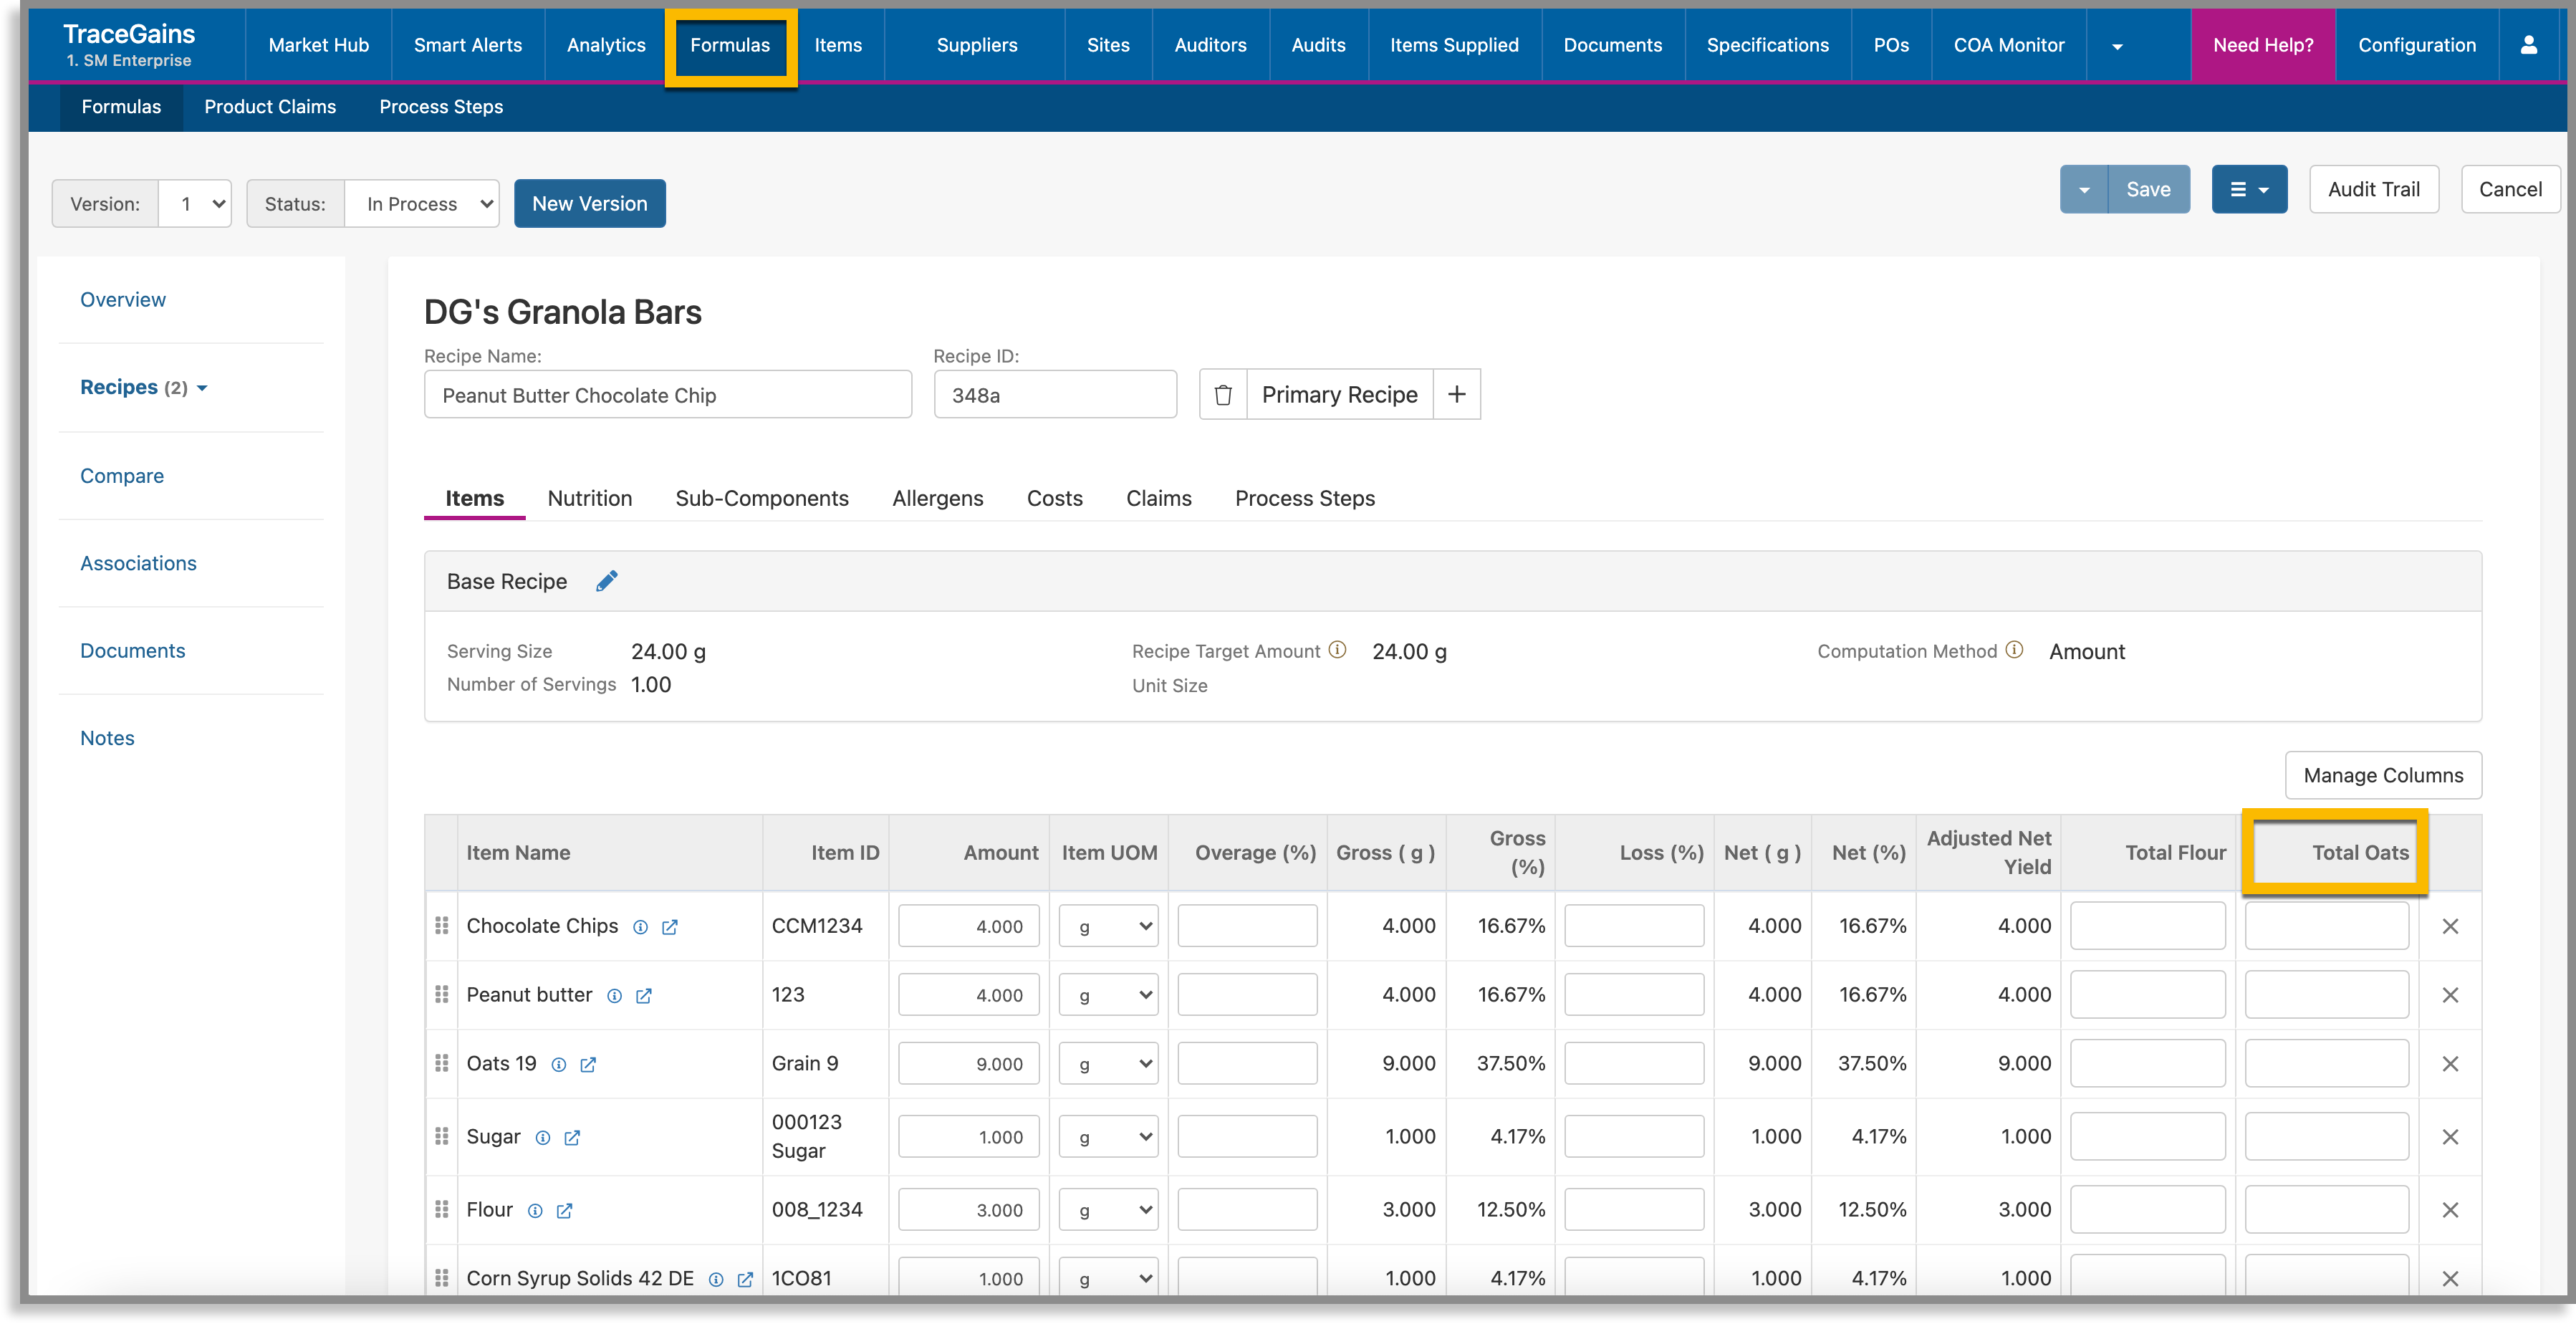Viewport: 2576px width, 1324px height.
Task: Open the Peanut butter external link
Action: pyautogui.click(x=644, y=996)
